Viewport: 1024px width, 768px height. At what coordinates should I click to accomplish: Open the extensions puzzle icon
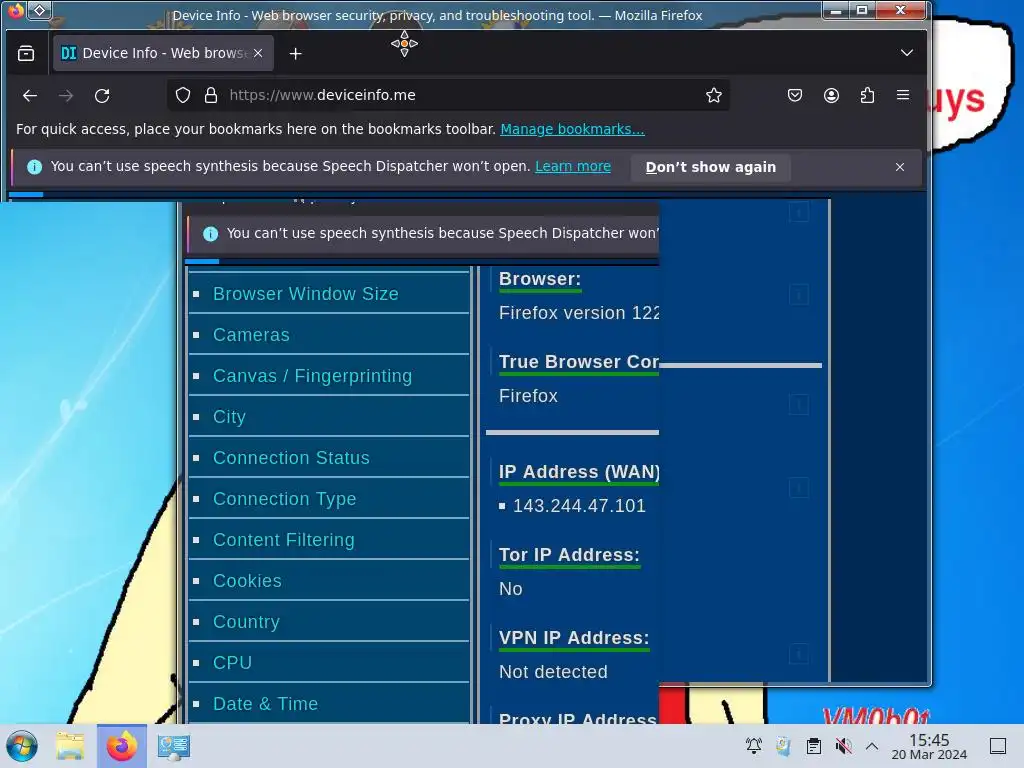point(867,95)
